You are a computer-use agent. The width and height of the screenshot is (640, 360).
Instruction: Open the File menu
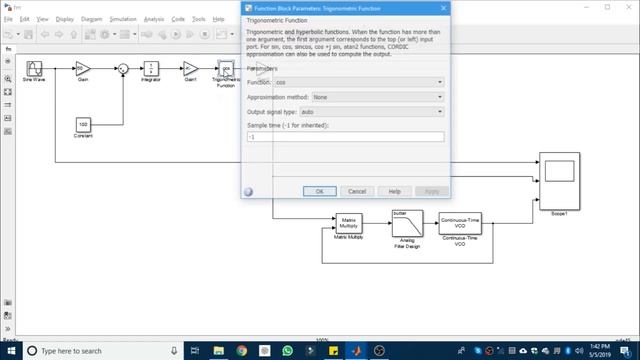tap(8, 19)
